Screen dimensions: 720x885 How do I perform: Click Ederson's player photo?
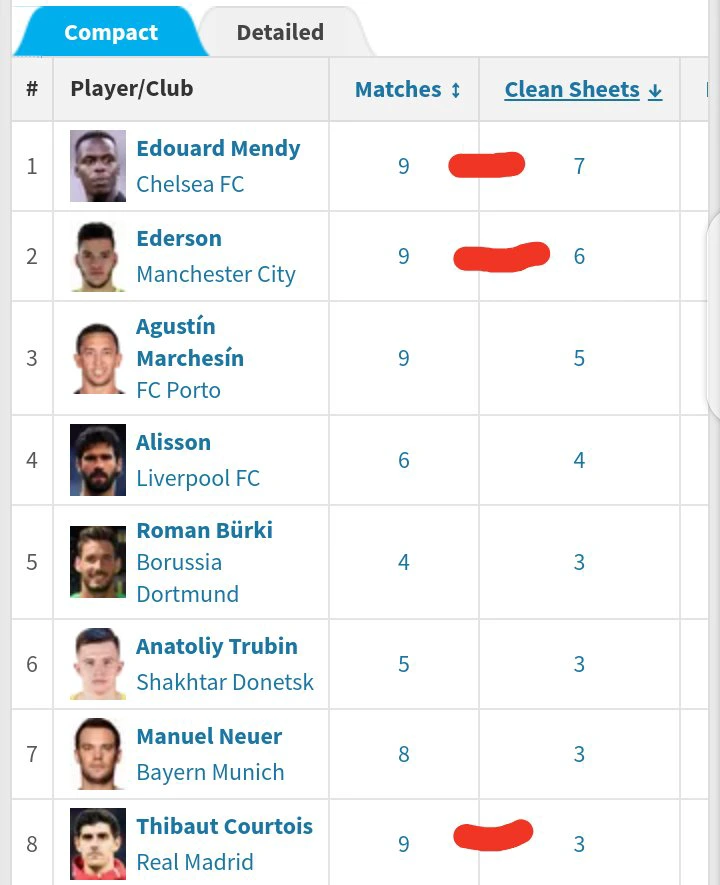coord(98,256)
